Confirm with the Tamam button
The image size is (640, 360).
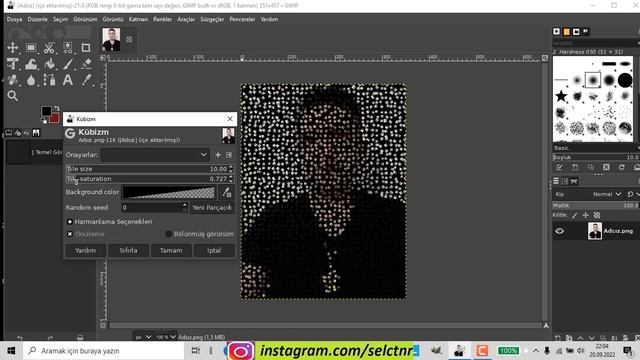coord(171,251)
